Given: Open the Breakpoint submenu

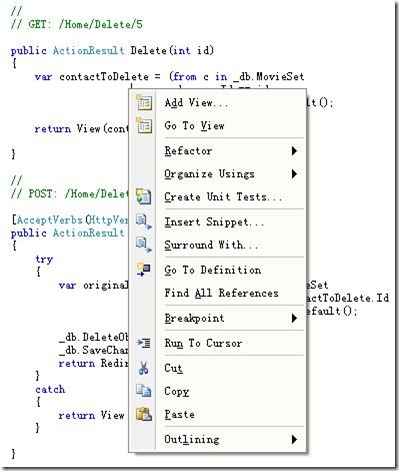Looking at the screenshot, I should click(218, 318).
